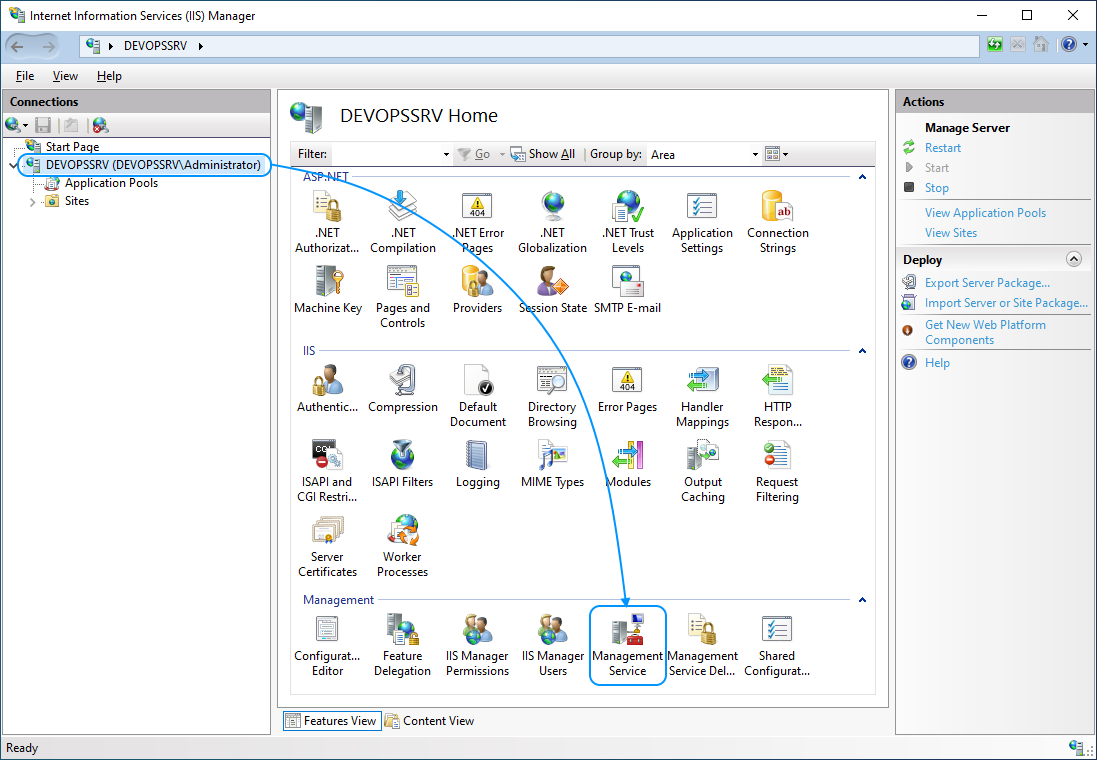Open the Help menu

point(109,76)
